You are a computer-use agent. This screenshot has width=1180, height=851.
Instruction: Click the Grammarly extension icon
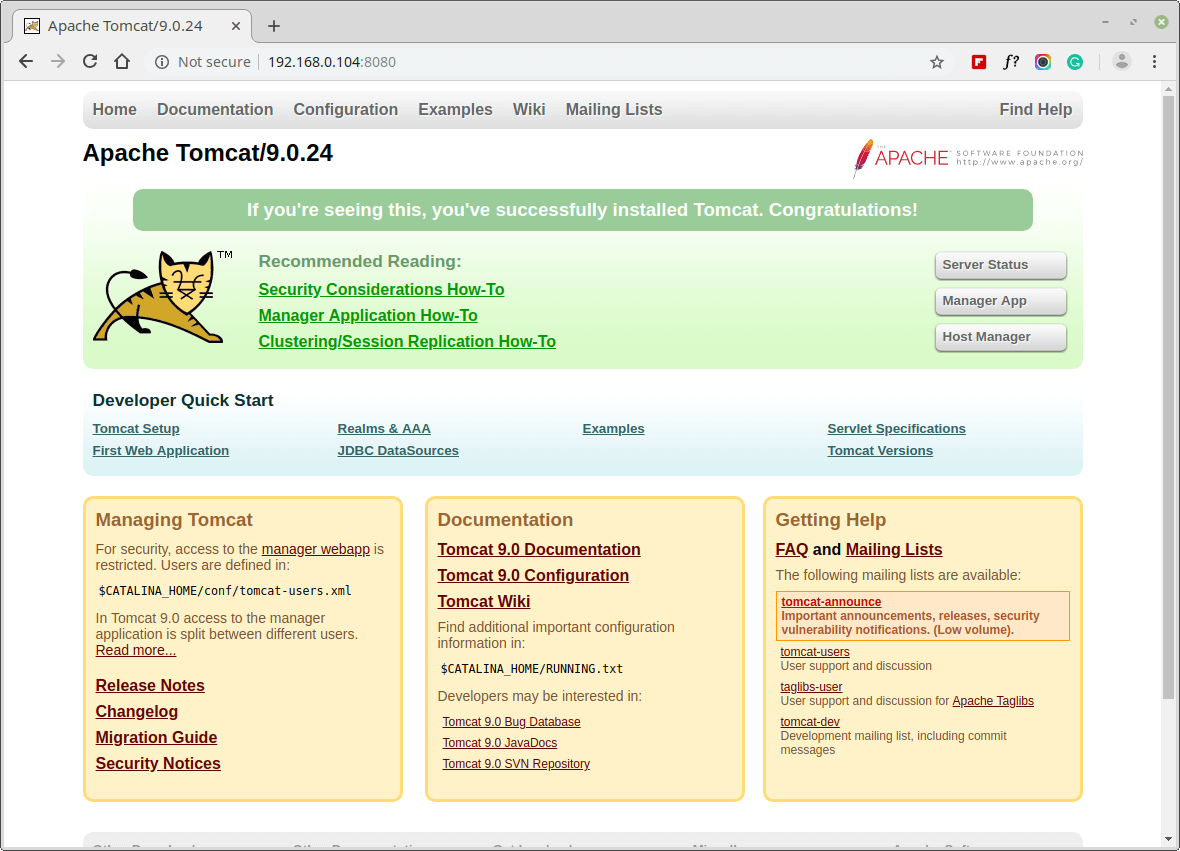pyautogui.click(x=1075, y=61)
